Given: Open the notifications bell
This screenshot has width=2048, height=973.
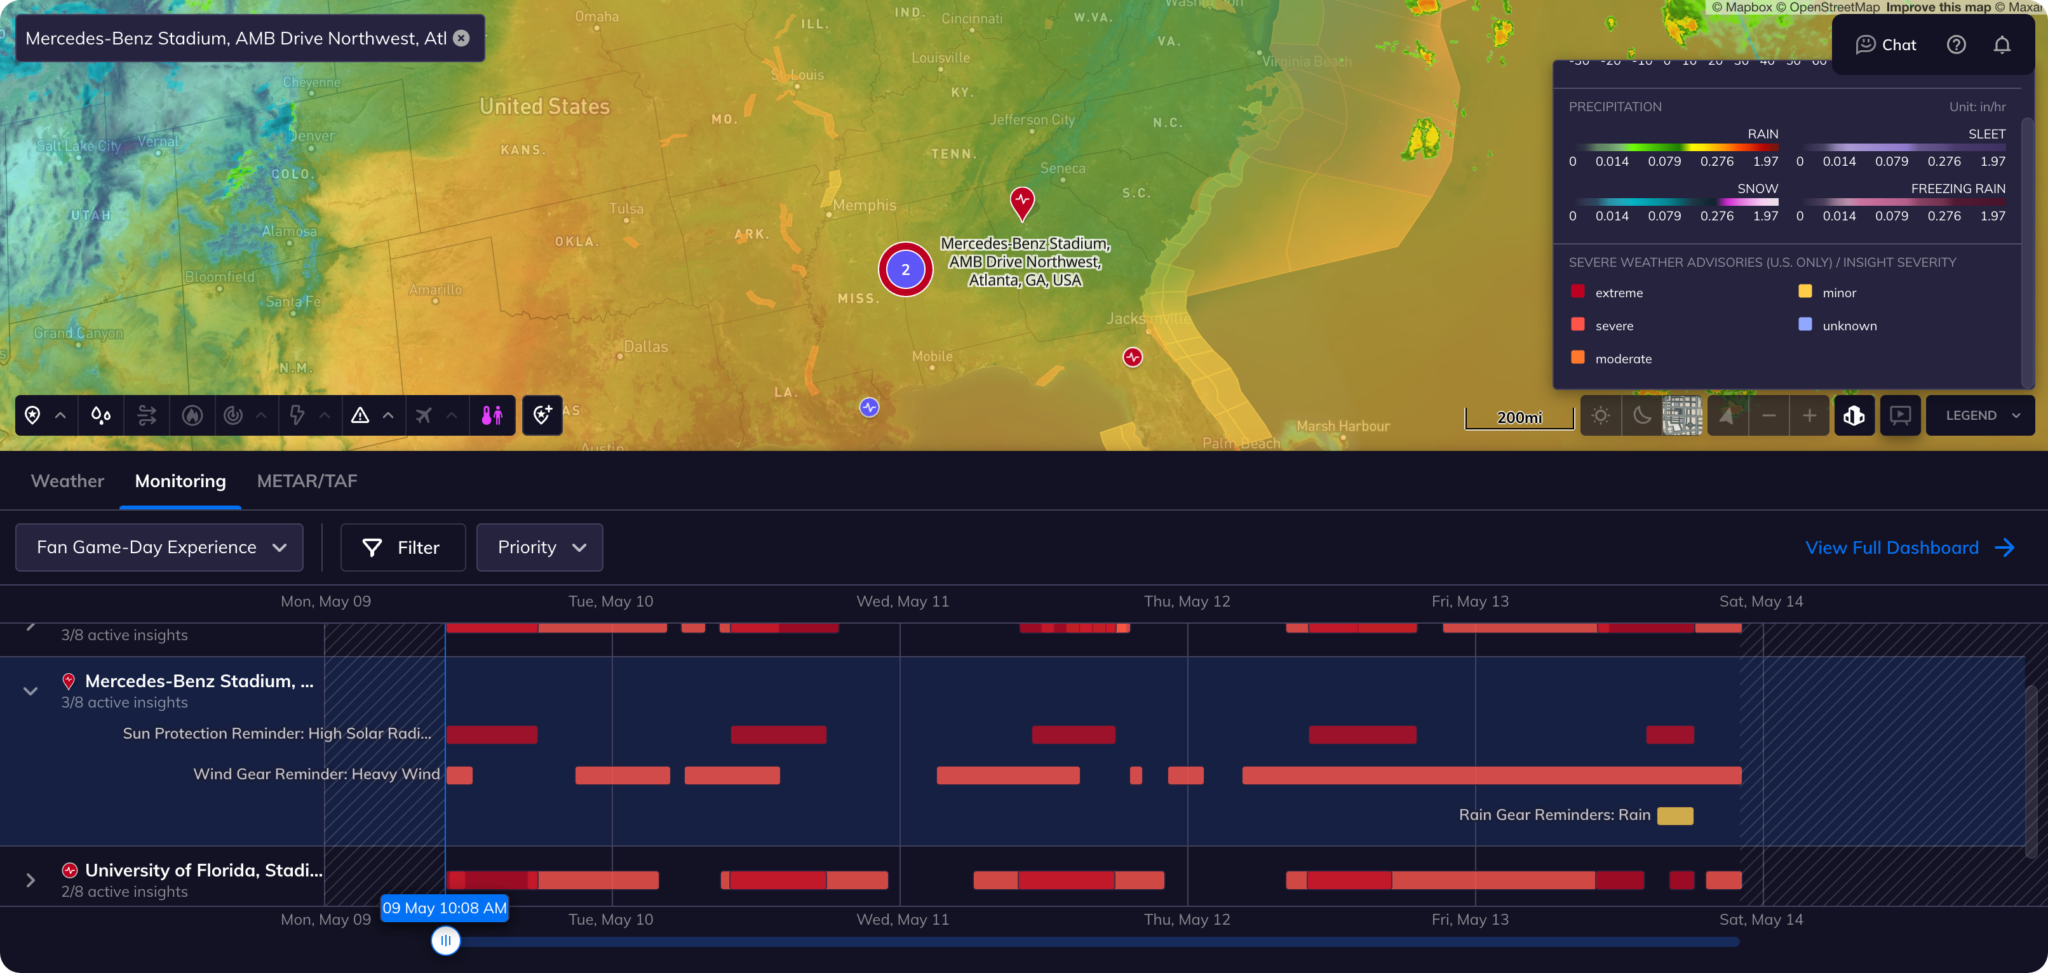Looking at the screenshot, I should click(2001, 45).
